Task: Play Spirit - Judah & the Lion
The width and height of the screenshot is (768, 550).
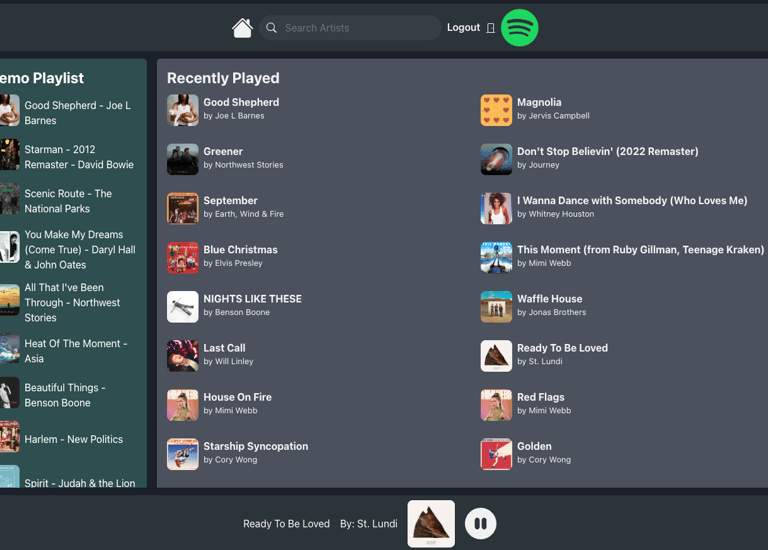Action: 80,483
